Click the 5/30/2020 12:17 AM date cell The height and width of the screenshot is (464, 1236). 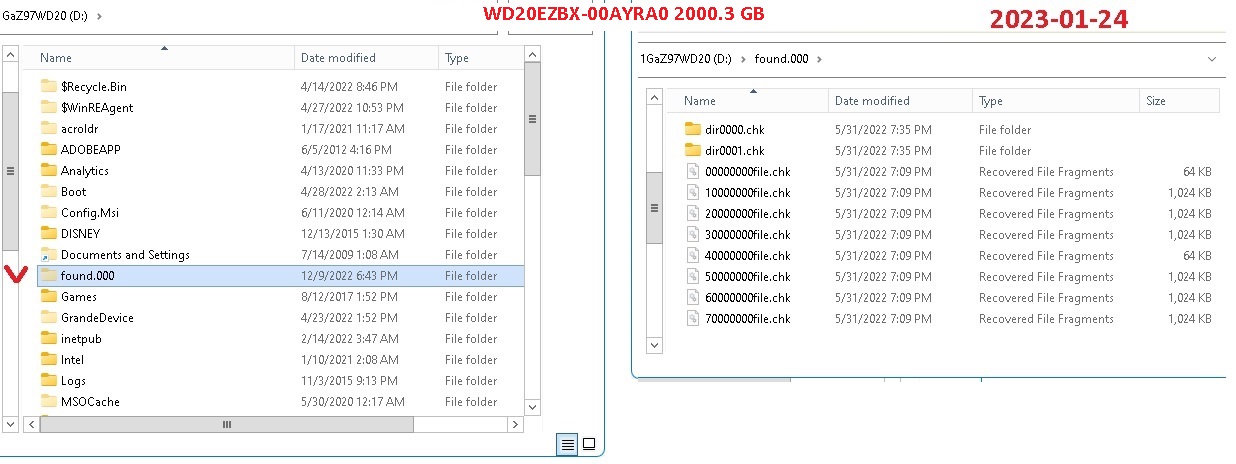pos(352,402)
